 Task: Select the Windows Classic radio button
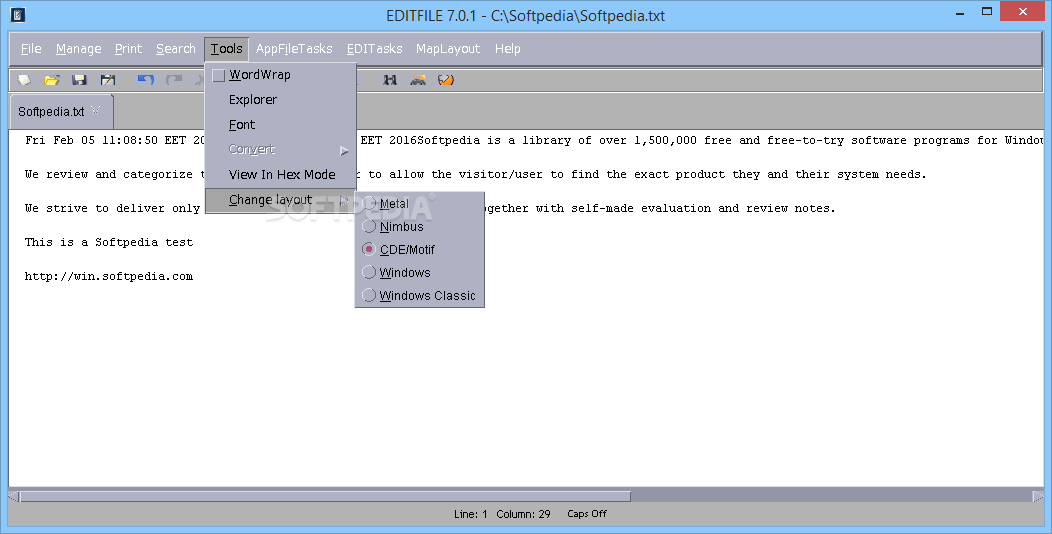coord(369,295)
